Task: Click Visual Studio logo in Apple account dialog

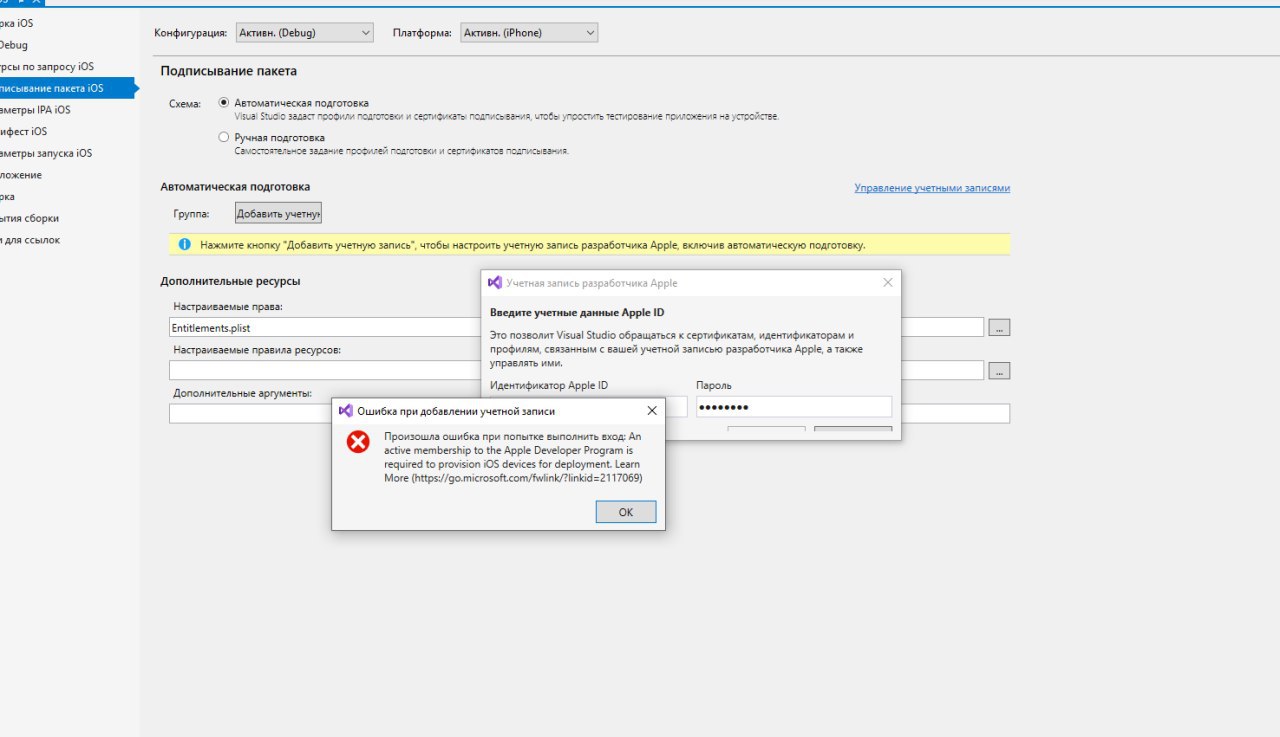Action: coord(494,283)
